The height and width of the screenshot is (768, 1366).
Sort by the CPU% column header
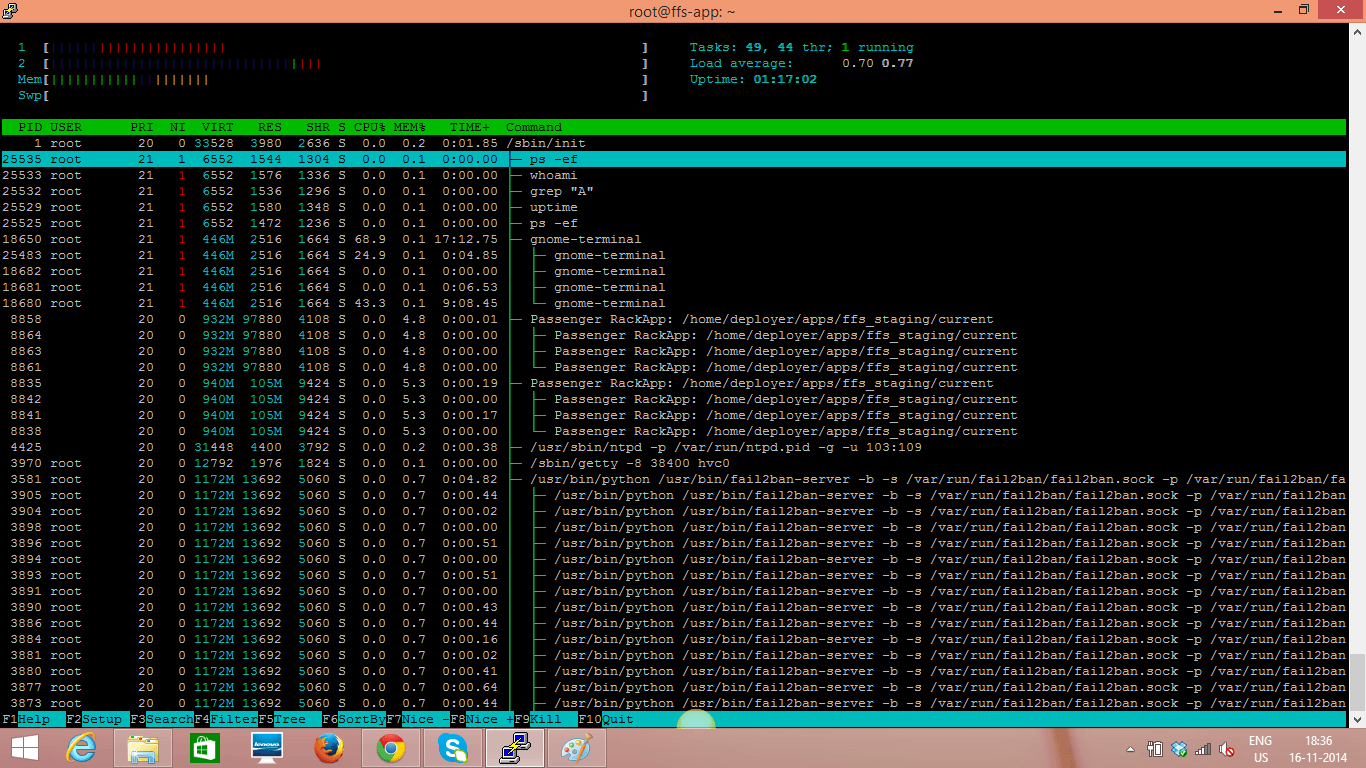tap(370, 127)
